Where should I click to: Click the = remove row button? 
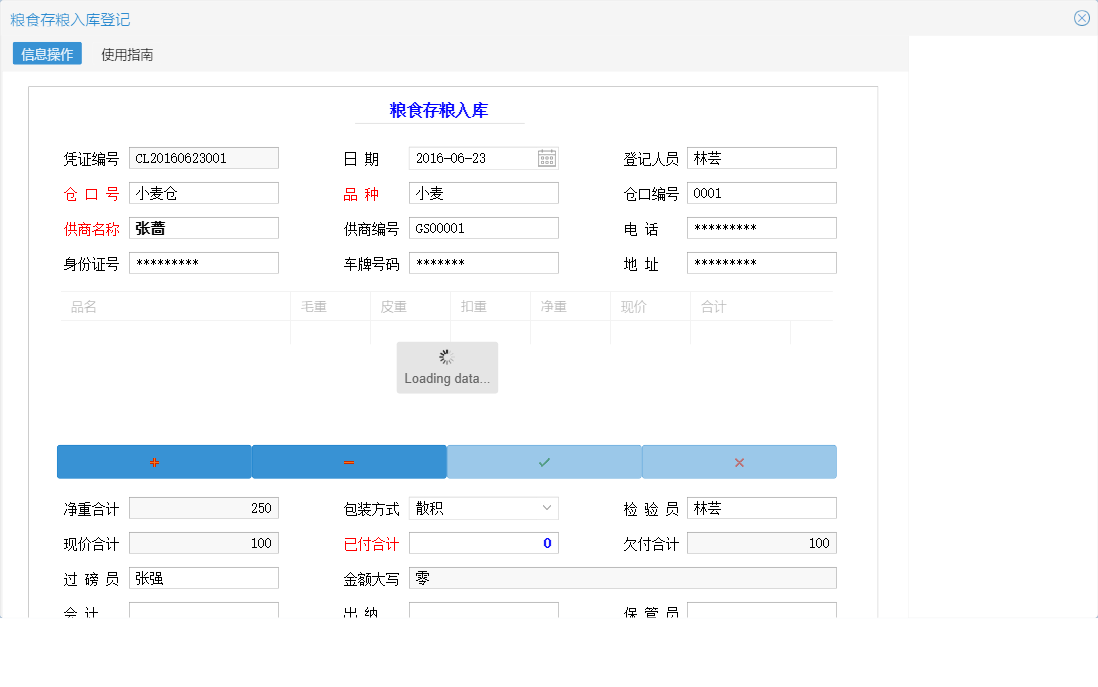(x=348, y=461)
